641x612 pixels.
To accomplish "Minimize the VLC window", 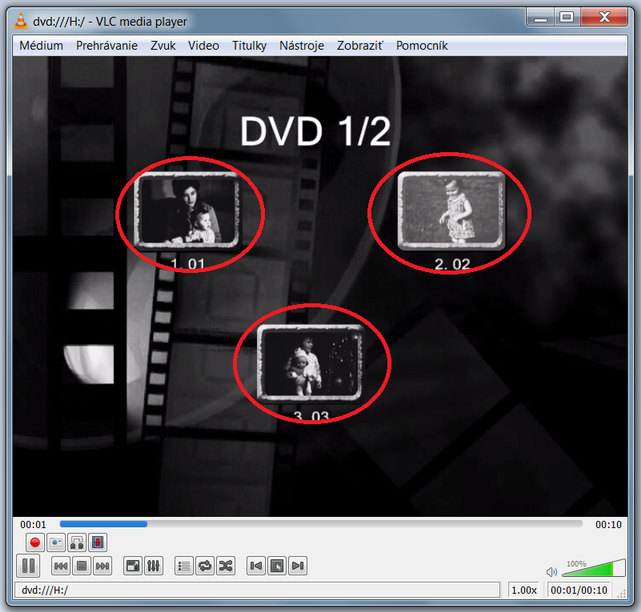I will pos(540,18).
